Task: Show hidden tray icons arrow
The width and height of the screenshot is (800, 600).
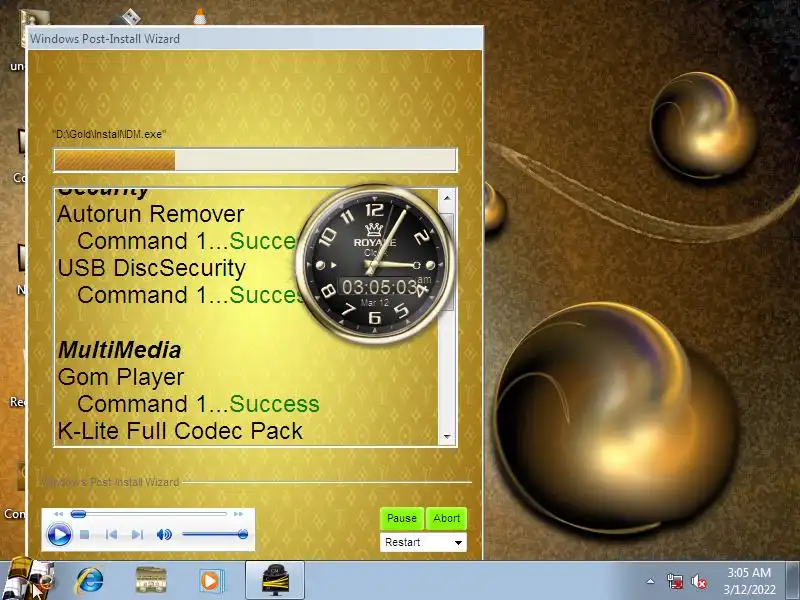Action: coord(651,581)
